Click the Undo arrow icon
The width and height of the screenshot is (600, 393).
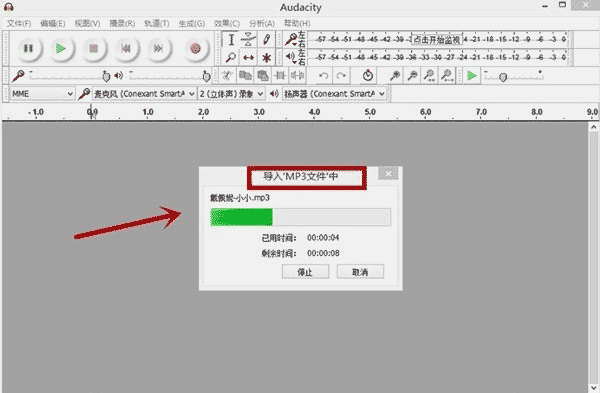click(x=324, y=76)
